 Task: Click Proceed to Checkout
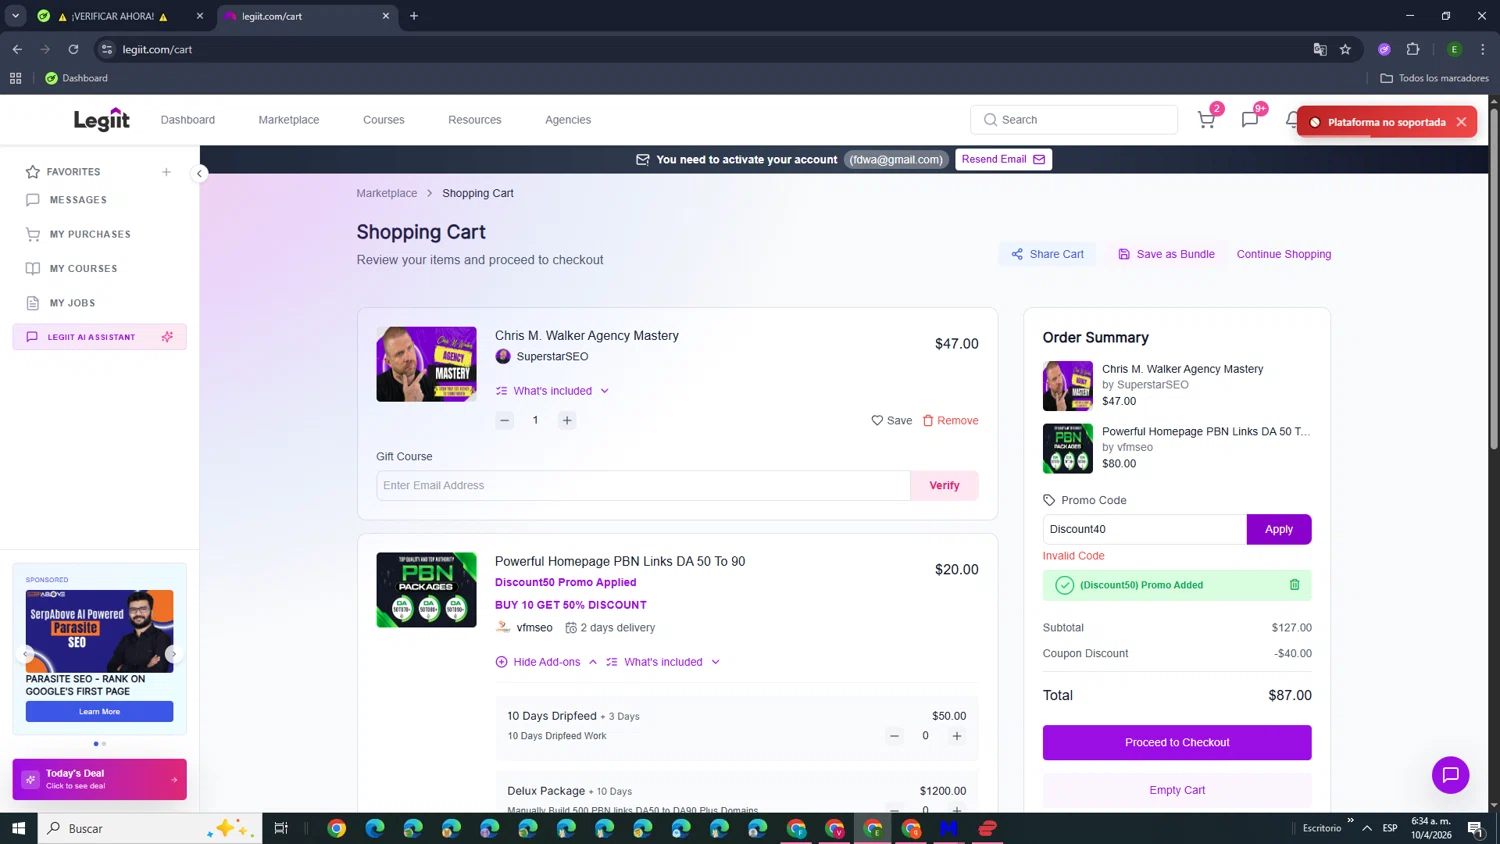click(x=1177, y=743)
